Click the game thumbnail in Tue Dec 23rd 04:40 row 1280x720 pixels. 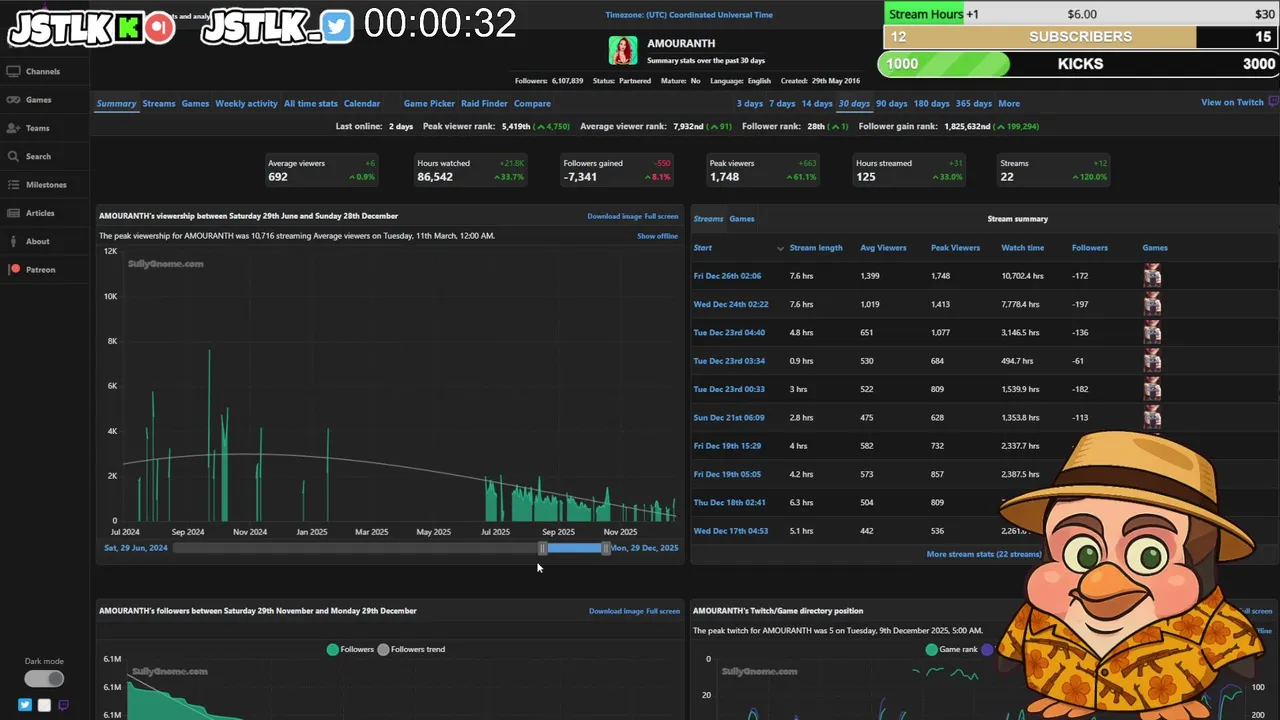click(x=1152, y=332)
